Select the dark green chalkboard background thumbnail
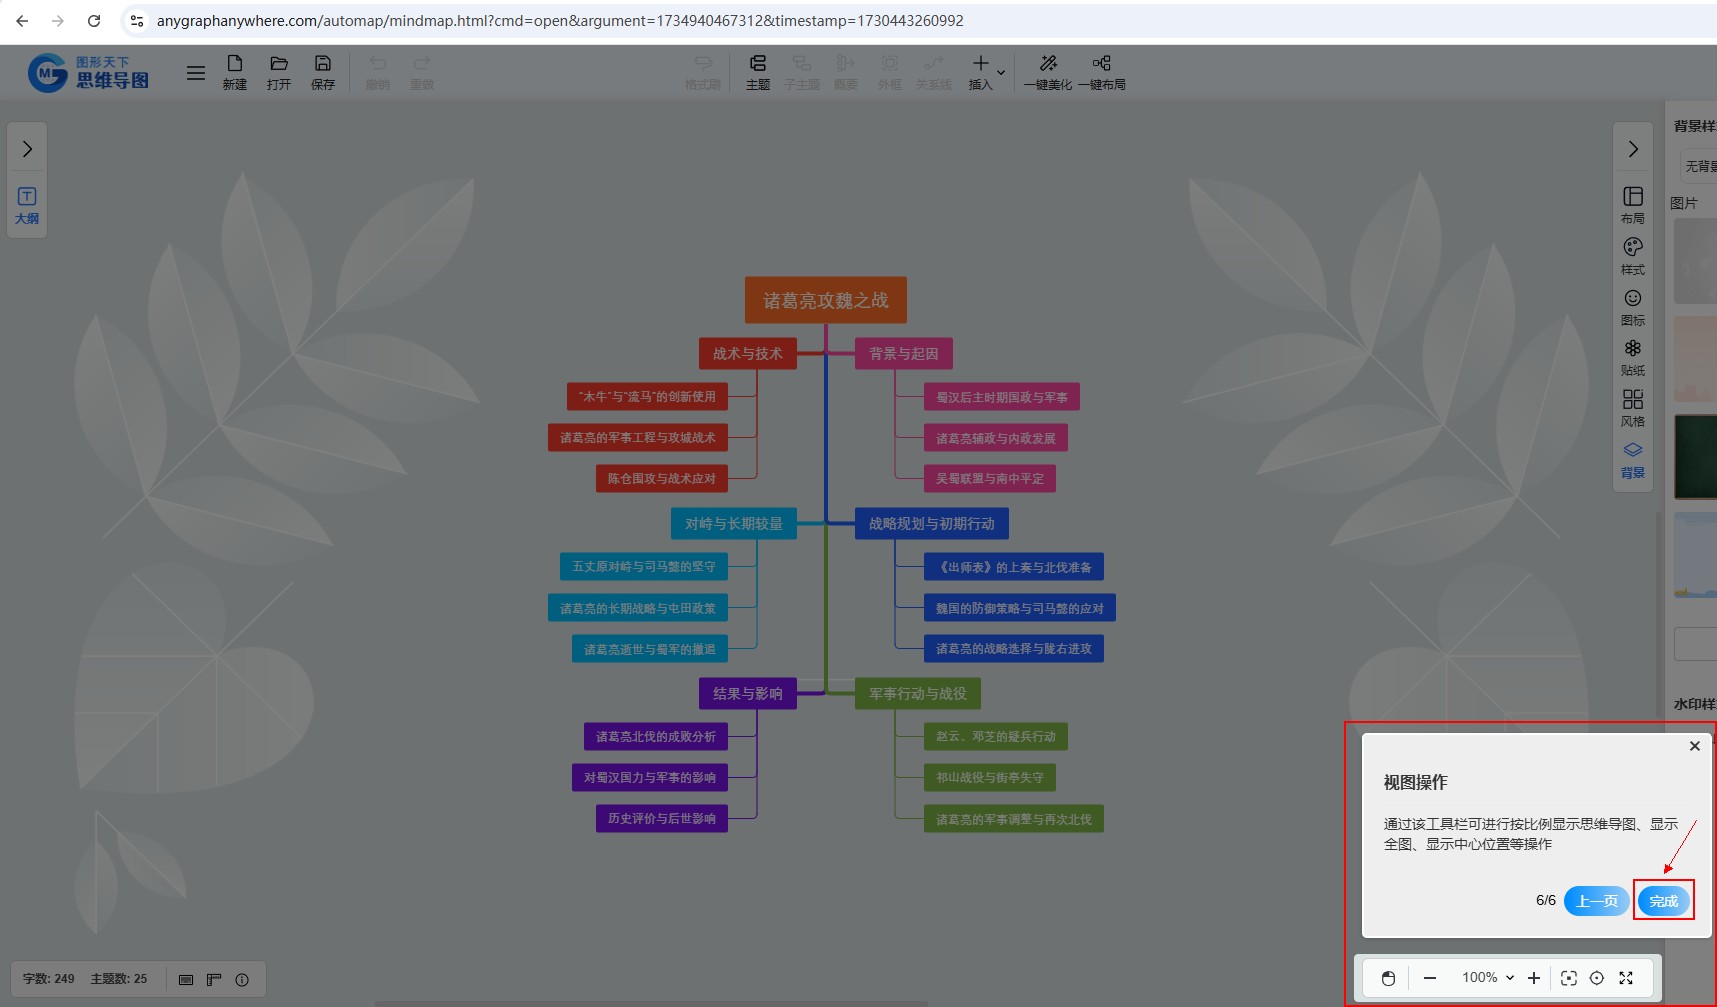The height and width of the screenshot is (1007, 1717). [x=1696, y=456]
